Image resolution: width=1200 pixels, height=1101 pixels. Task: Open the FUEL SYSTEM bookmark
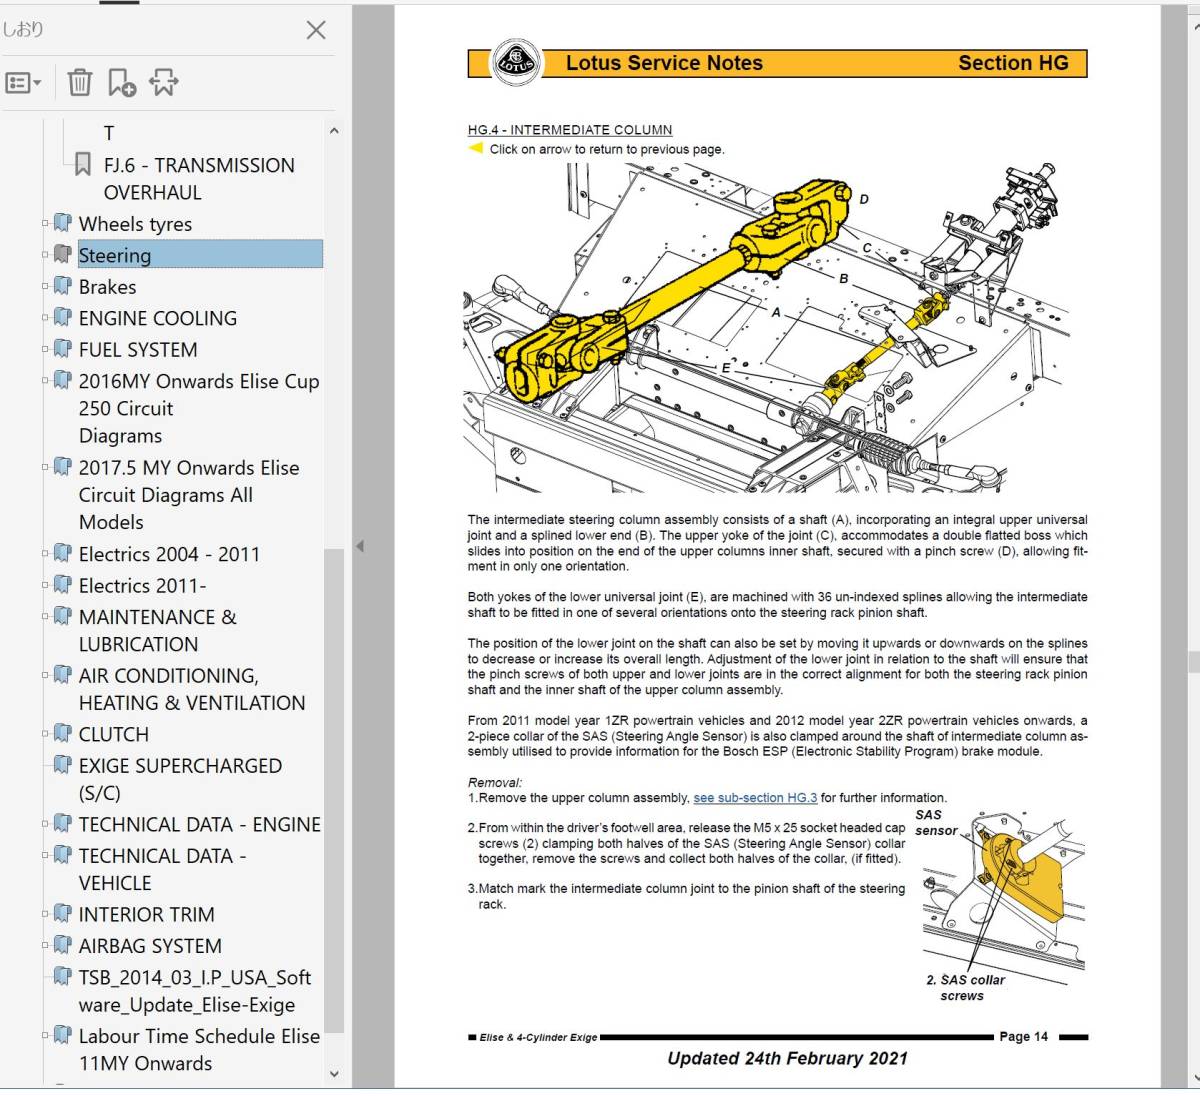click(138, 349)
